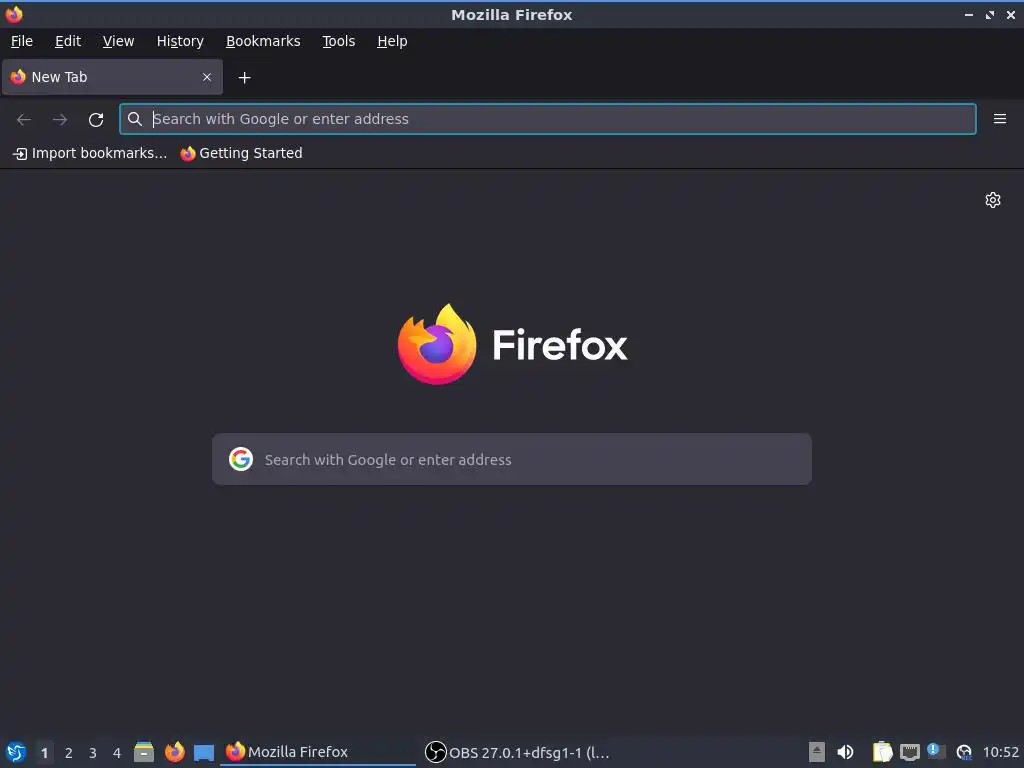The width and height of the screenshot is (1024, 768).
Task: Click the Firefox icon in title bar
Action: [x=14, y=14]
